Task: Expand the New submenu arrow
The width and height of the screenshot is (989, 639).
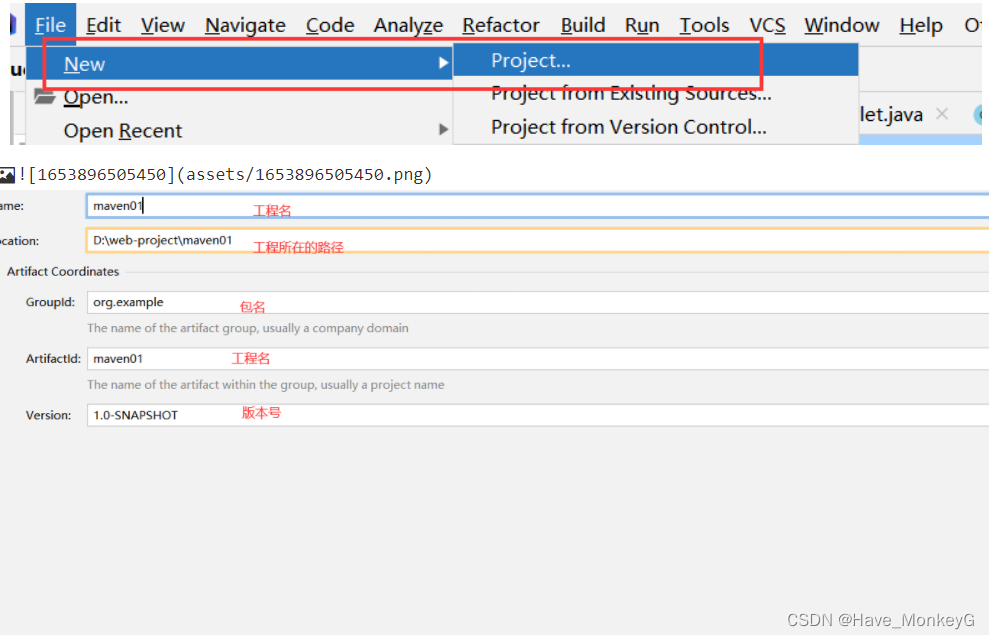Action: [443, 63]
